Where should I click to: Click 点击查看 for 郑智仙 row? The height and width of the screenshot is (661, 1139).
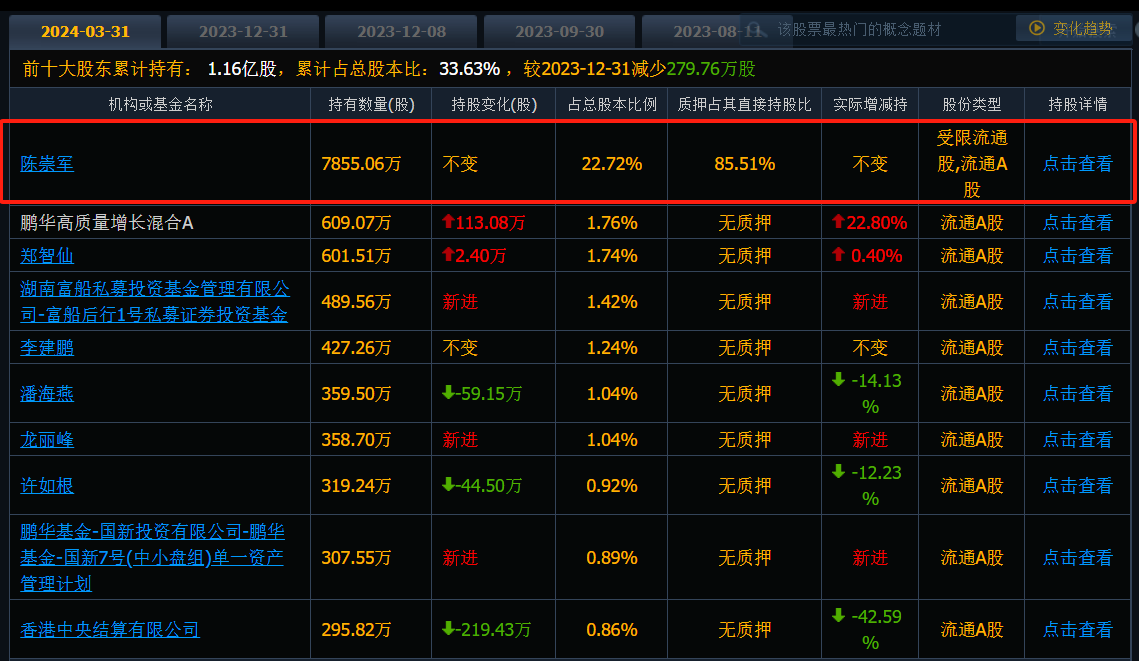(1077, 256)
